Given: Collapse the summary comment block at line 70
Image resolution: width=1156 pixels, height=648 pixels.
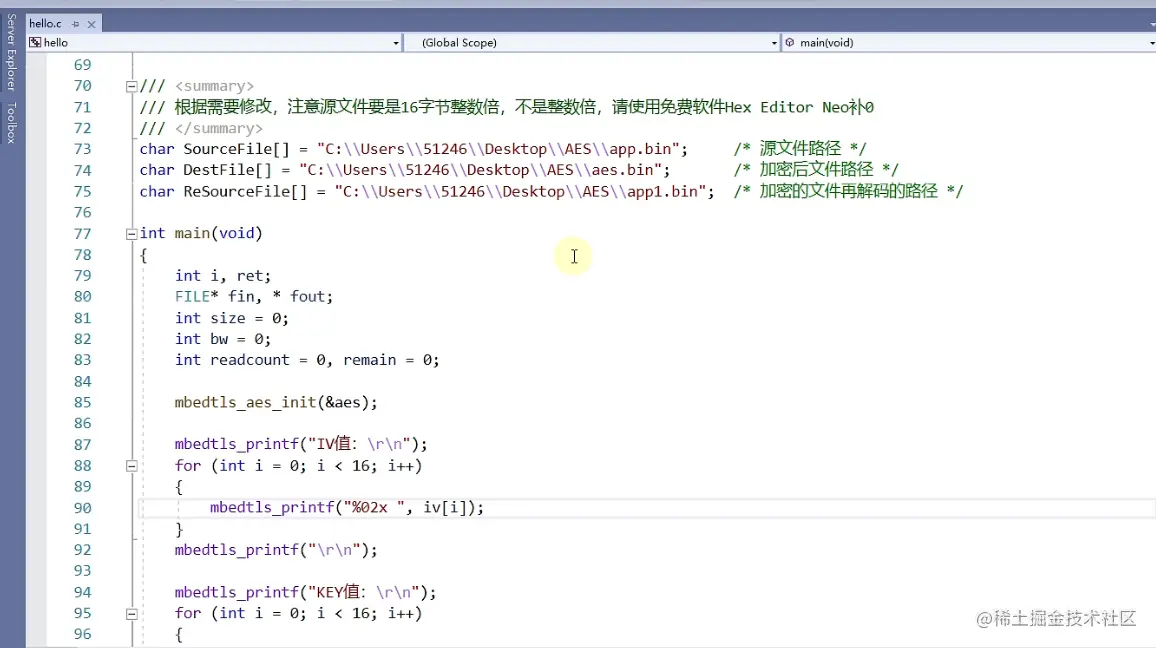Looking at the screenshot, I should click(131, 86).
